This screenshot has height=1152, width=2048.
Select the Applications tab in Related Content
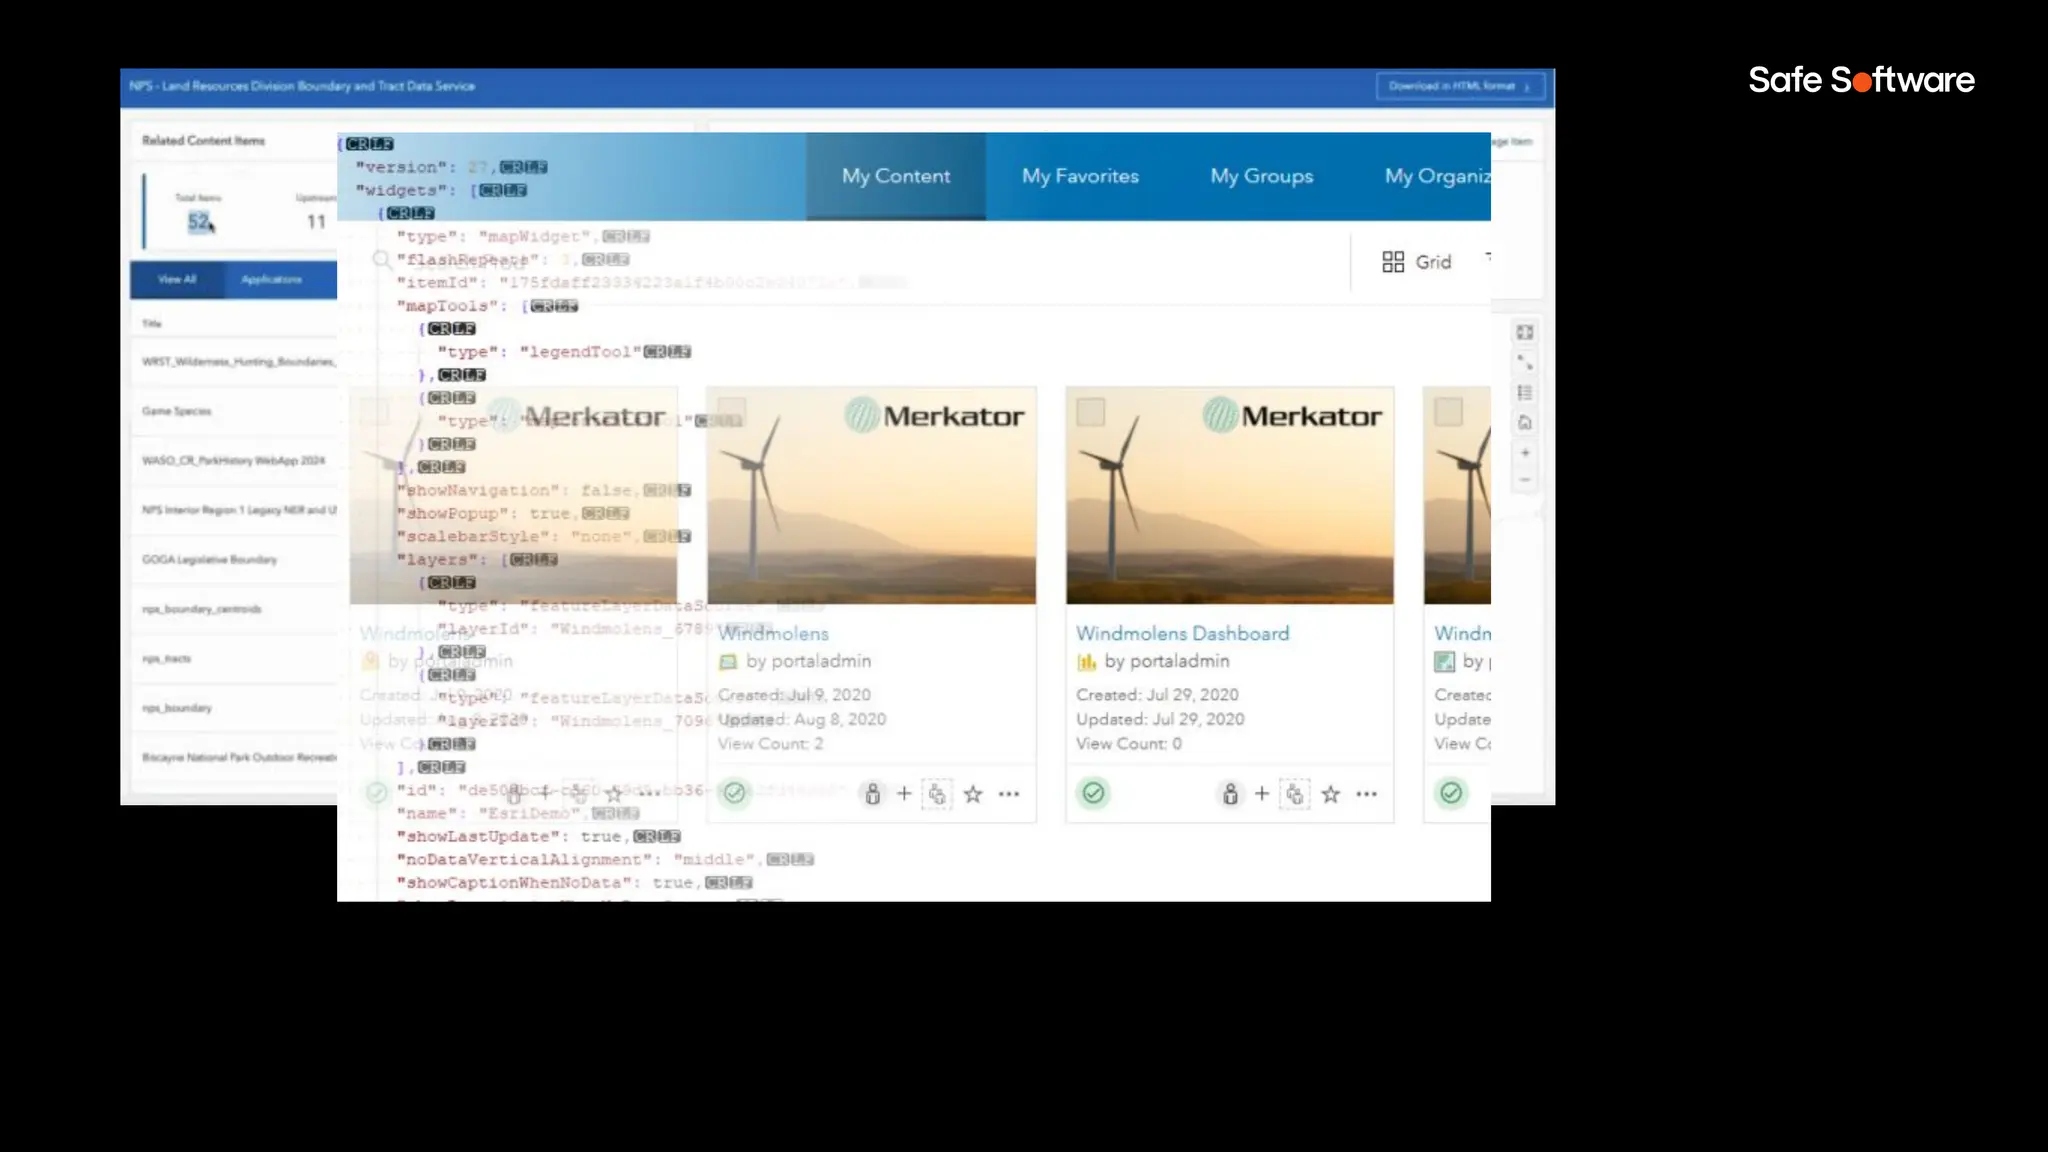point(271,279)
